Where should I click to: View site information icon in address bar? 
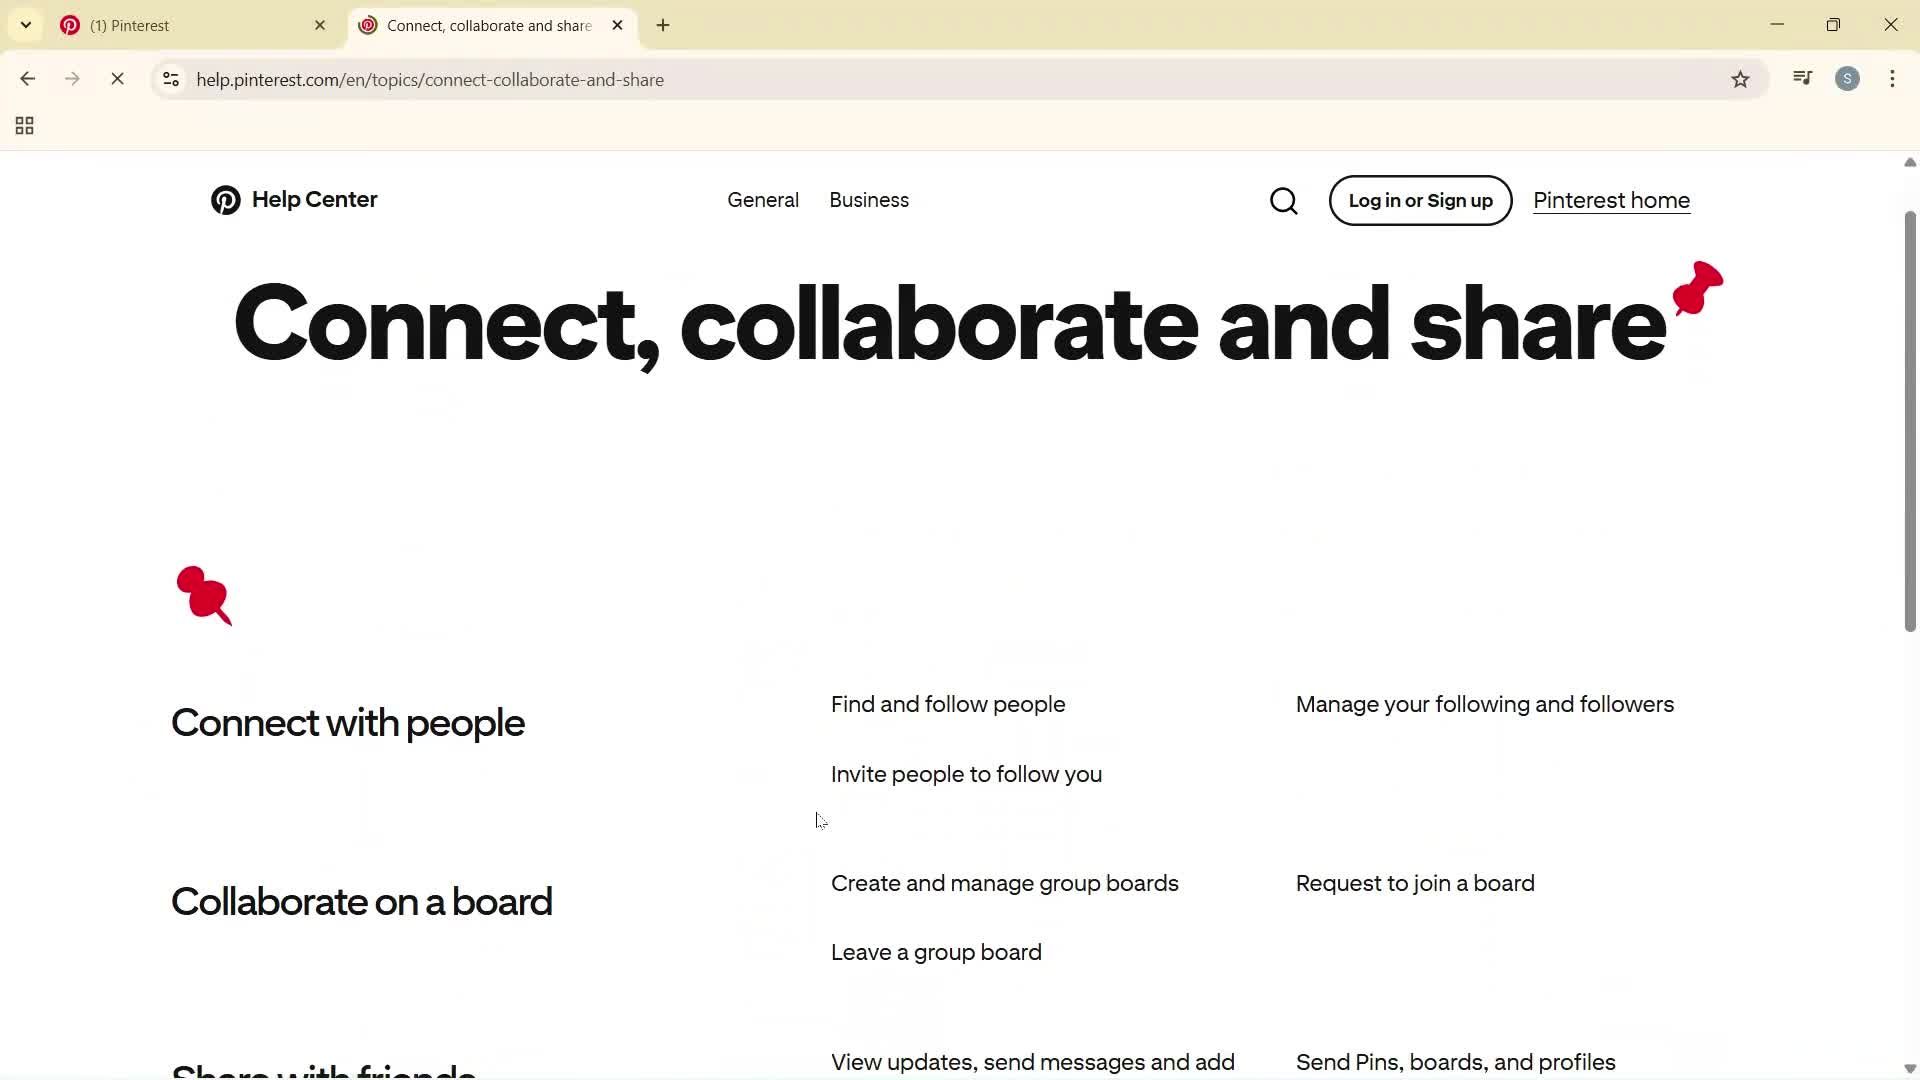tap(170, 80)
